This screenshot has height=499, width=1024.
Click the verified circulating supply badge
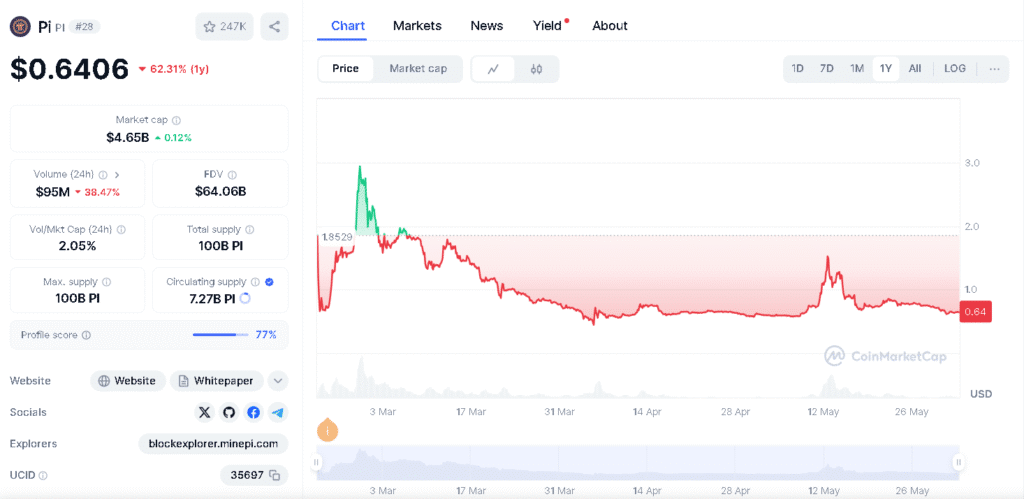269,282
